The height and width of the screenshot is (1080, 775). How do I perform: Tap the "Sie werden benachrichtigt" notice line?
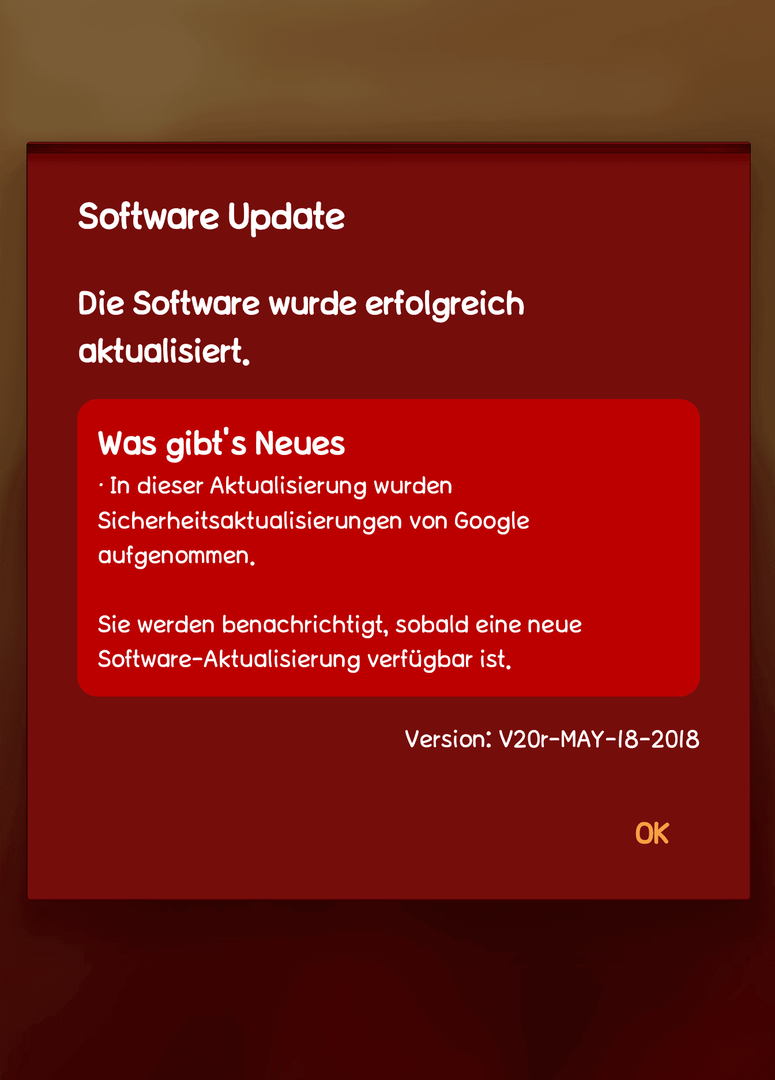[x=340, y=625]
